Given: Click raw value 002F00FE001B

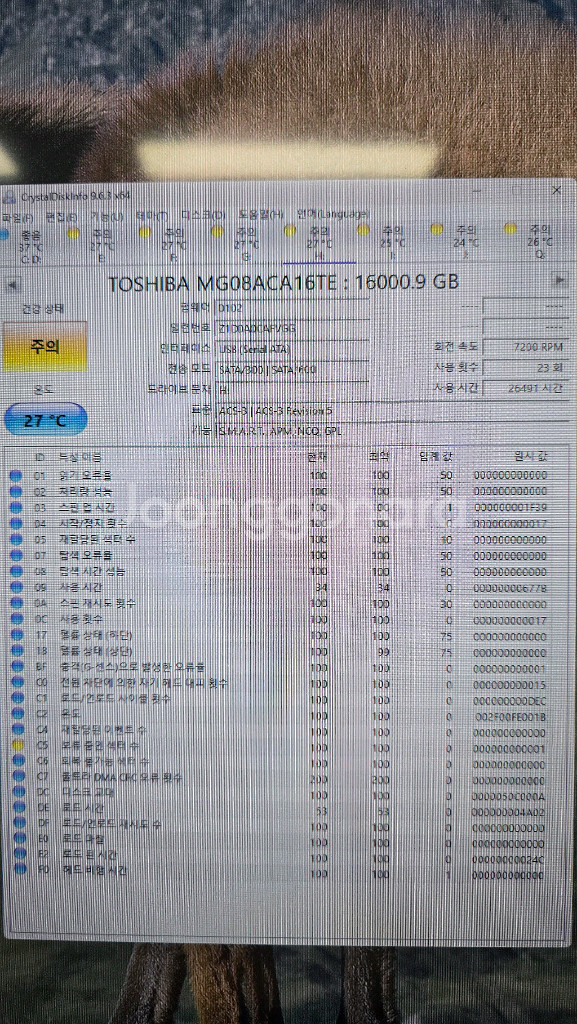Looking at the screenshot, I should tap(510, 717).
